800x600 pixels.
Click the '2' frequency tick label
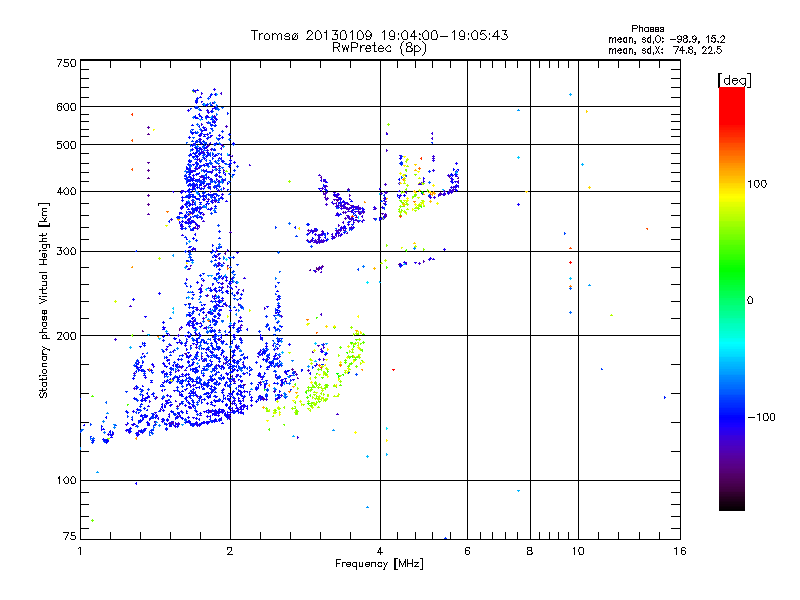[x=230, y=551]
